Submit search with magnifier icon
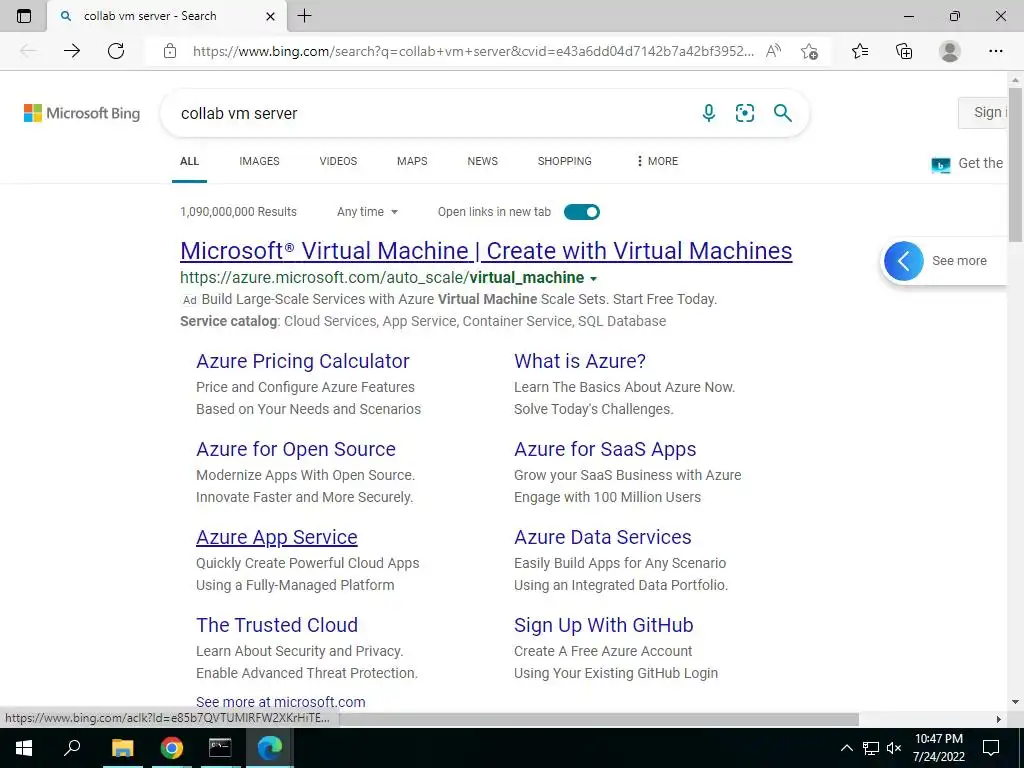Viewport: 1024px width, 768px height. pyautogui.click(x=782, y=113)
